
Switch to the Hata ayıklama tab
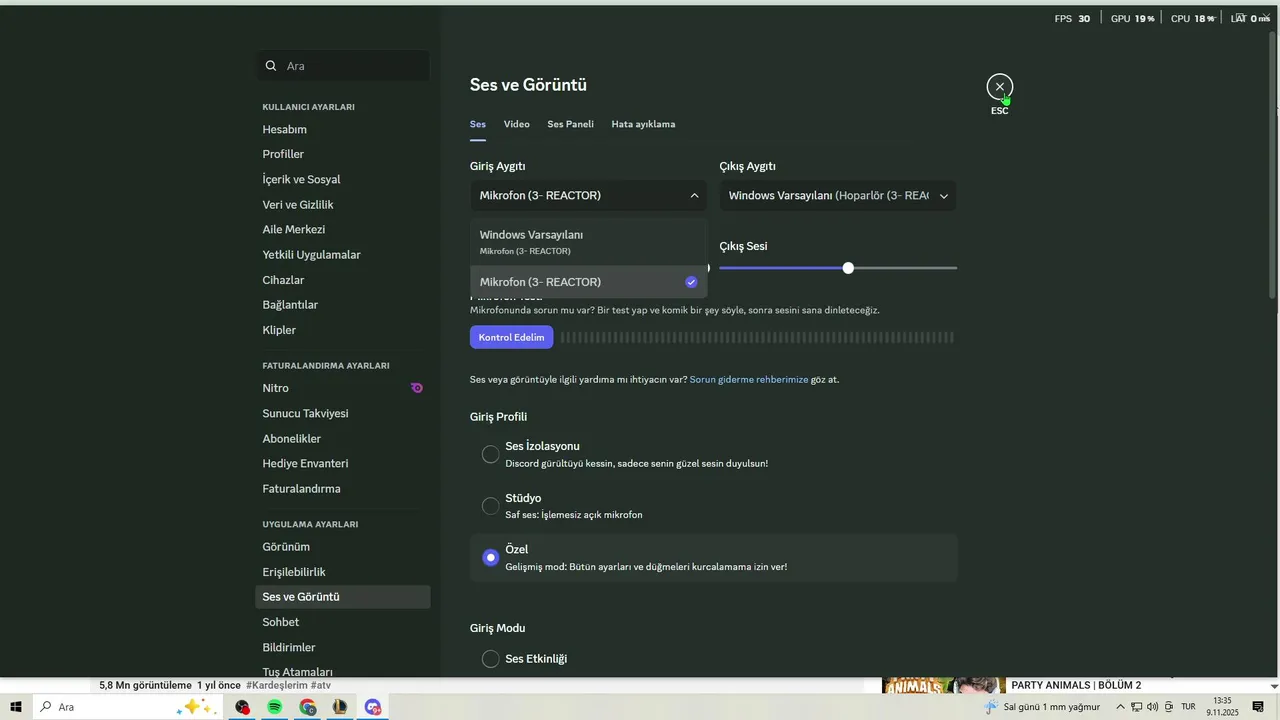tap(643, 124)
